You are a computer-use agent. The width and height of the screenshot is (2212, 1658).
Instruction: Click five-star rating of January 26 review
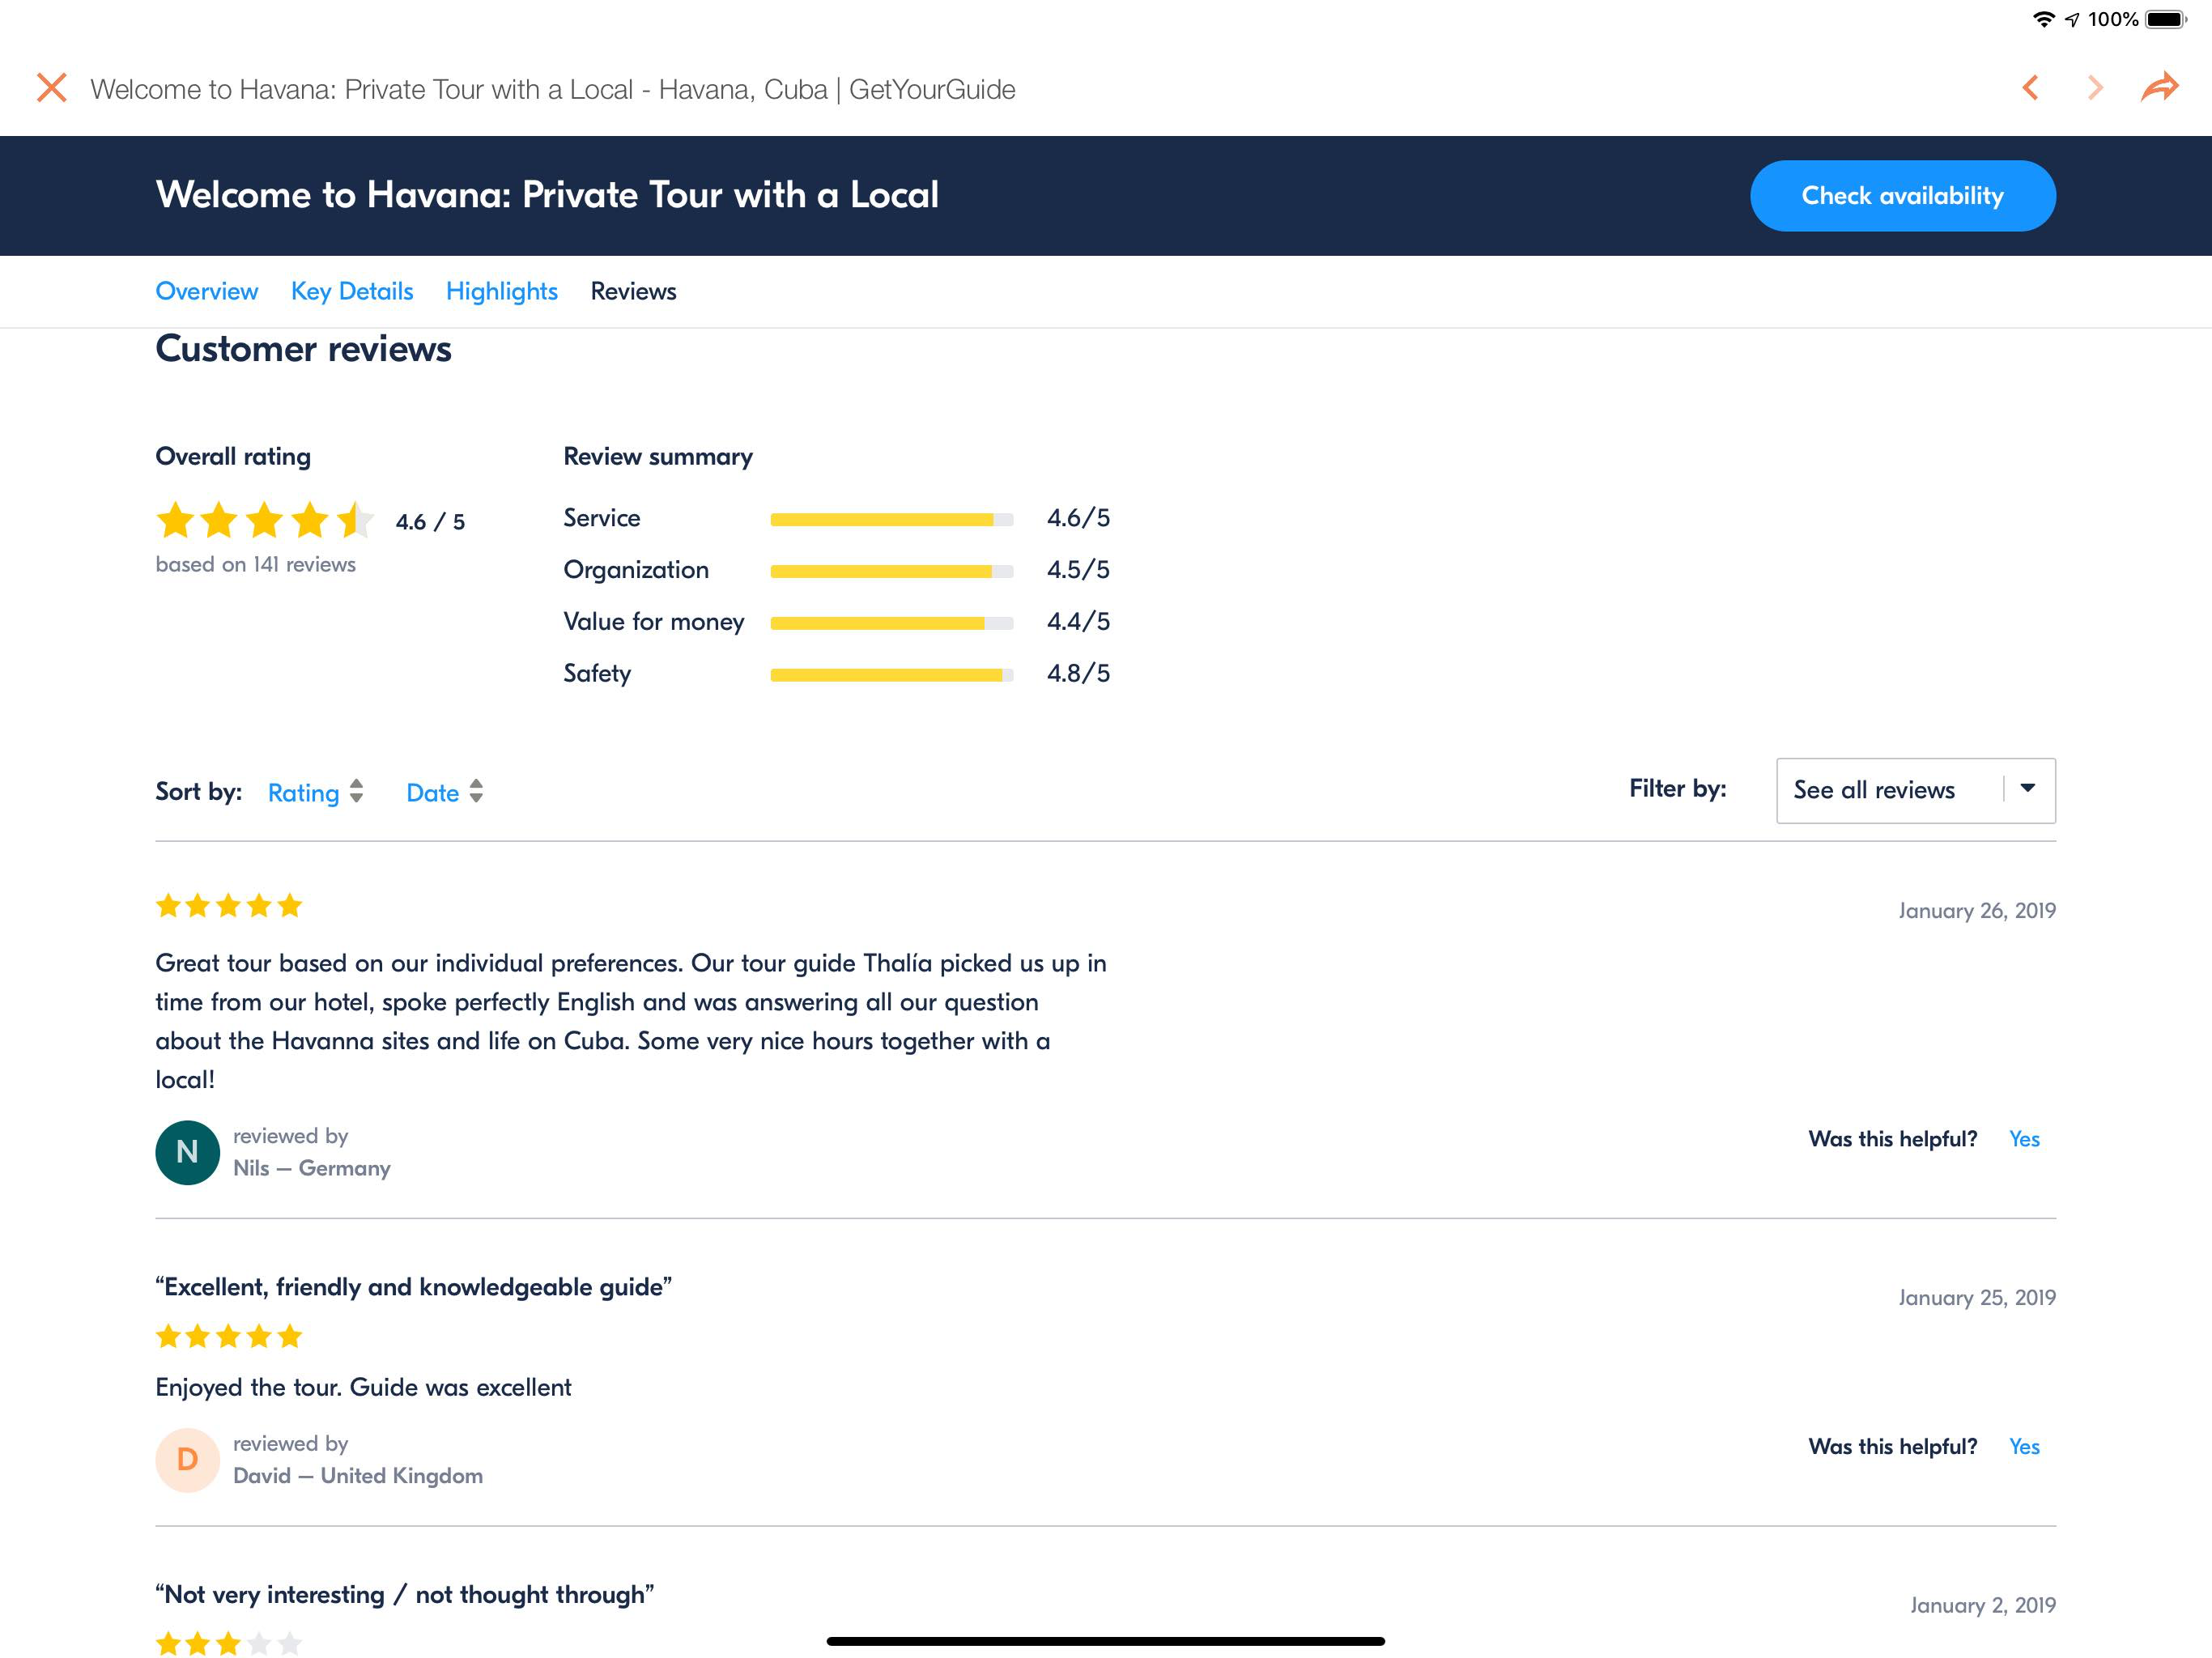pyautogui.click(x=229, y=906)
